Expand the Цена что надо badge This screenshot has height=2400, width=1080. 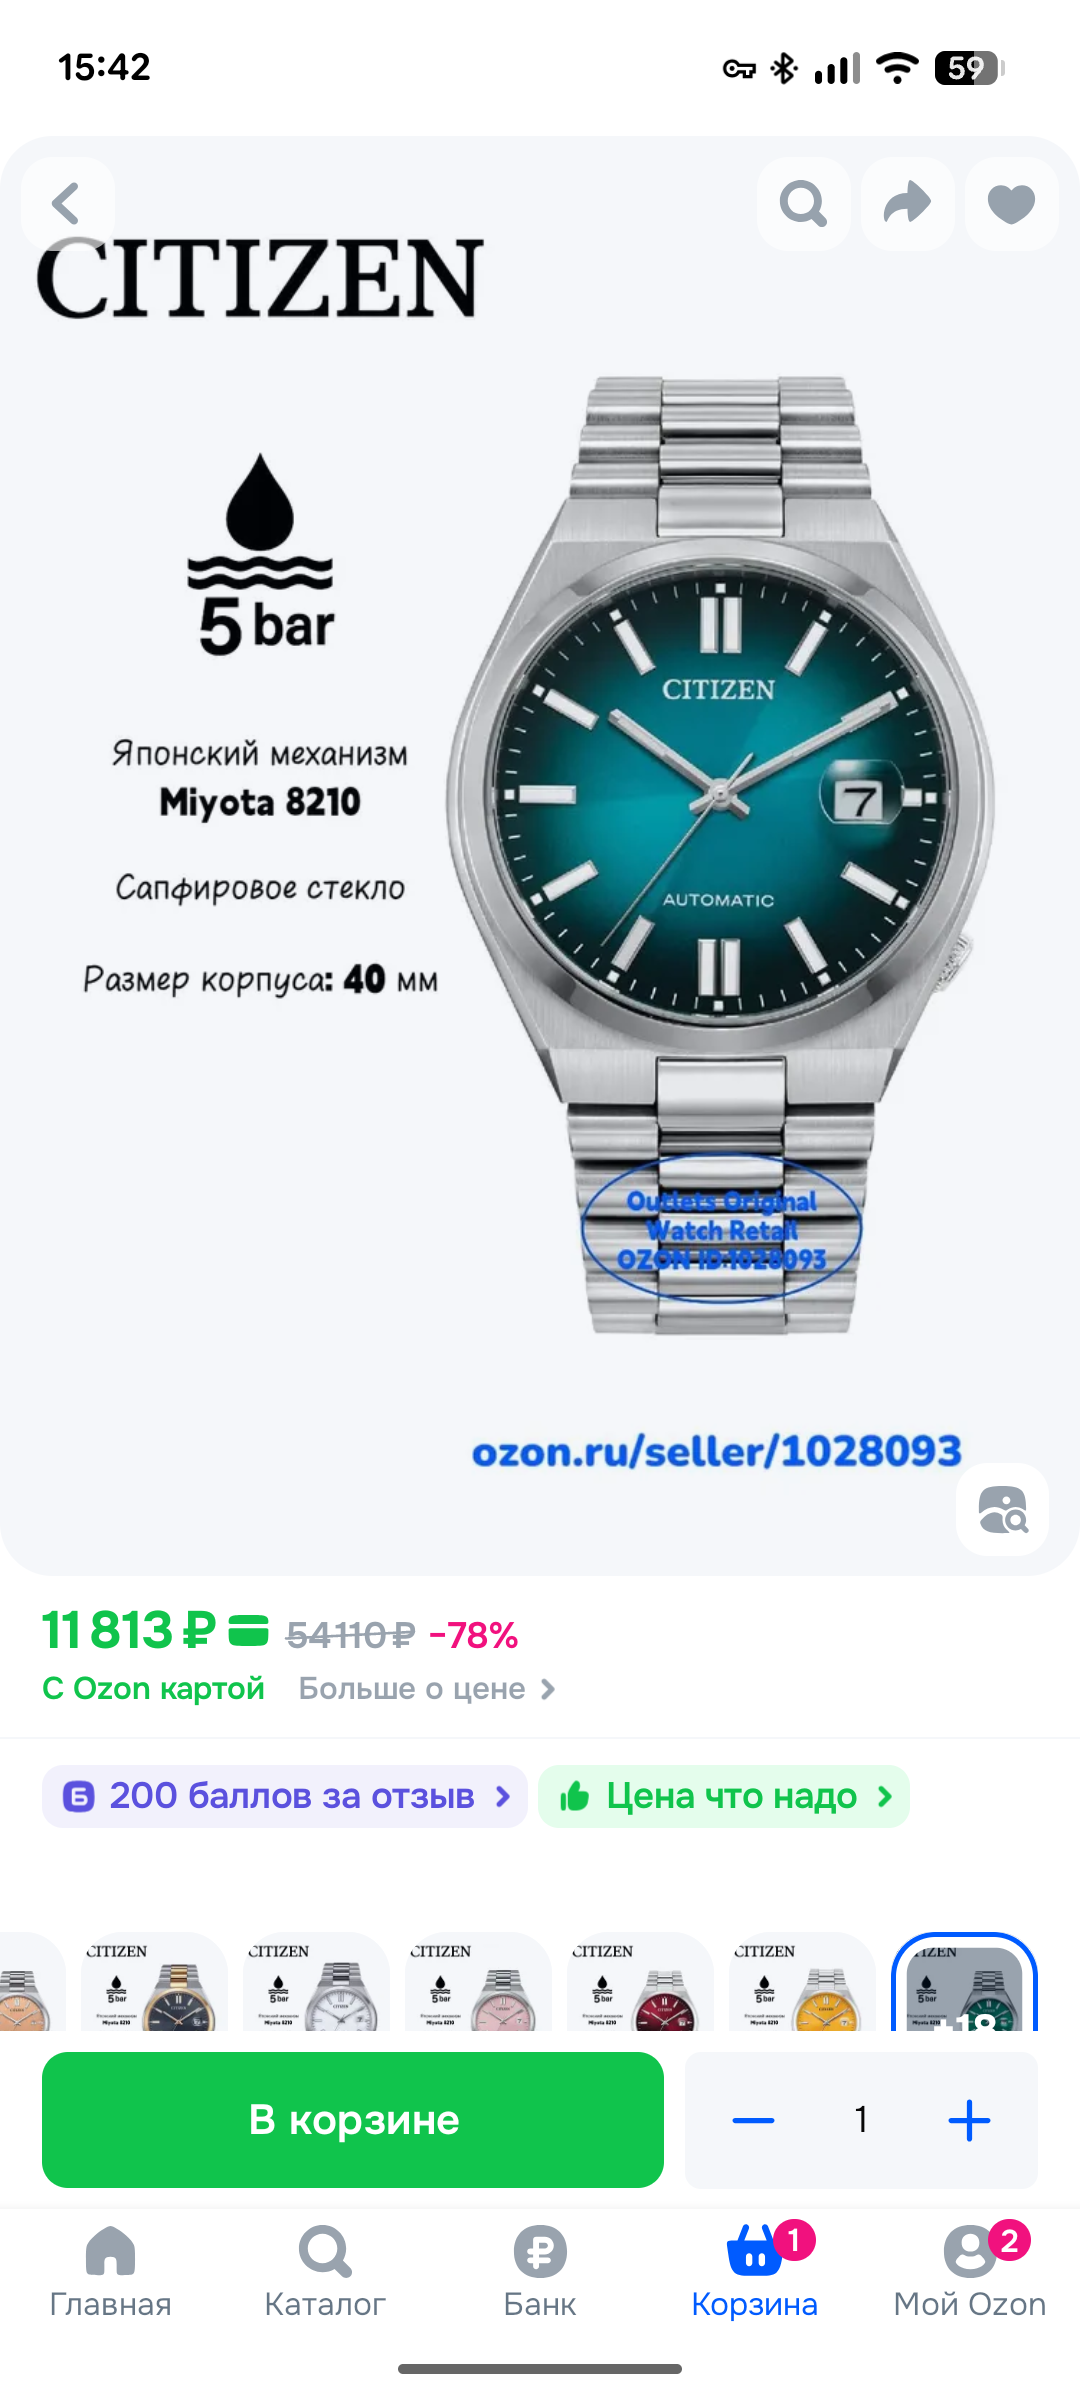724,1796
